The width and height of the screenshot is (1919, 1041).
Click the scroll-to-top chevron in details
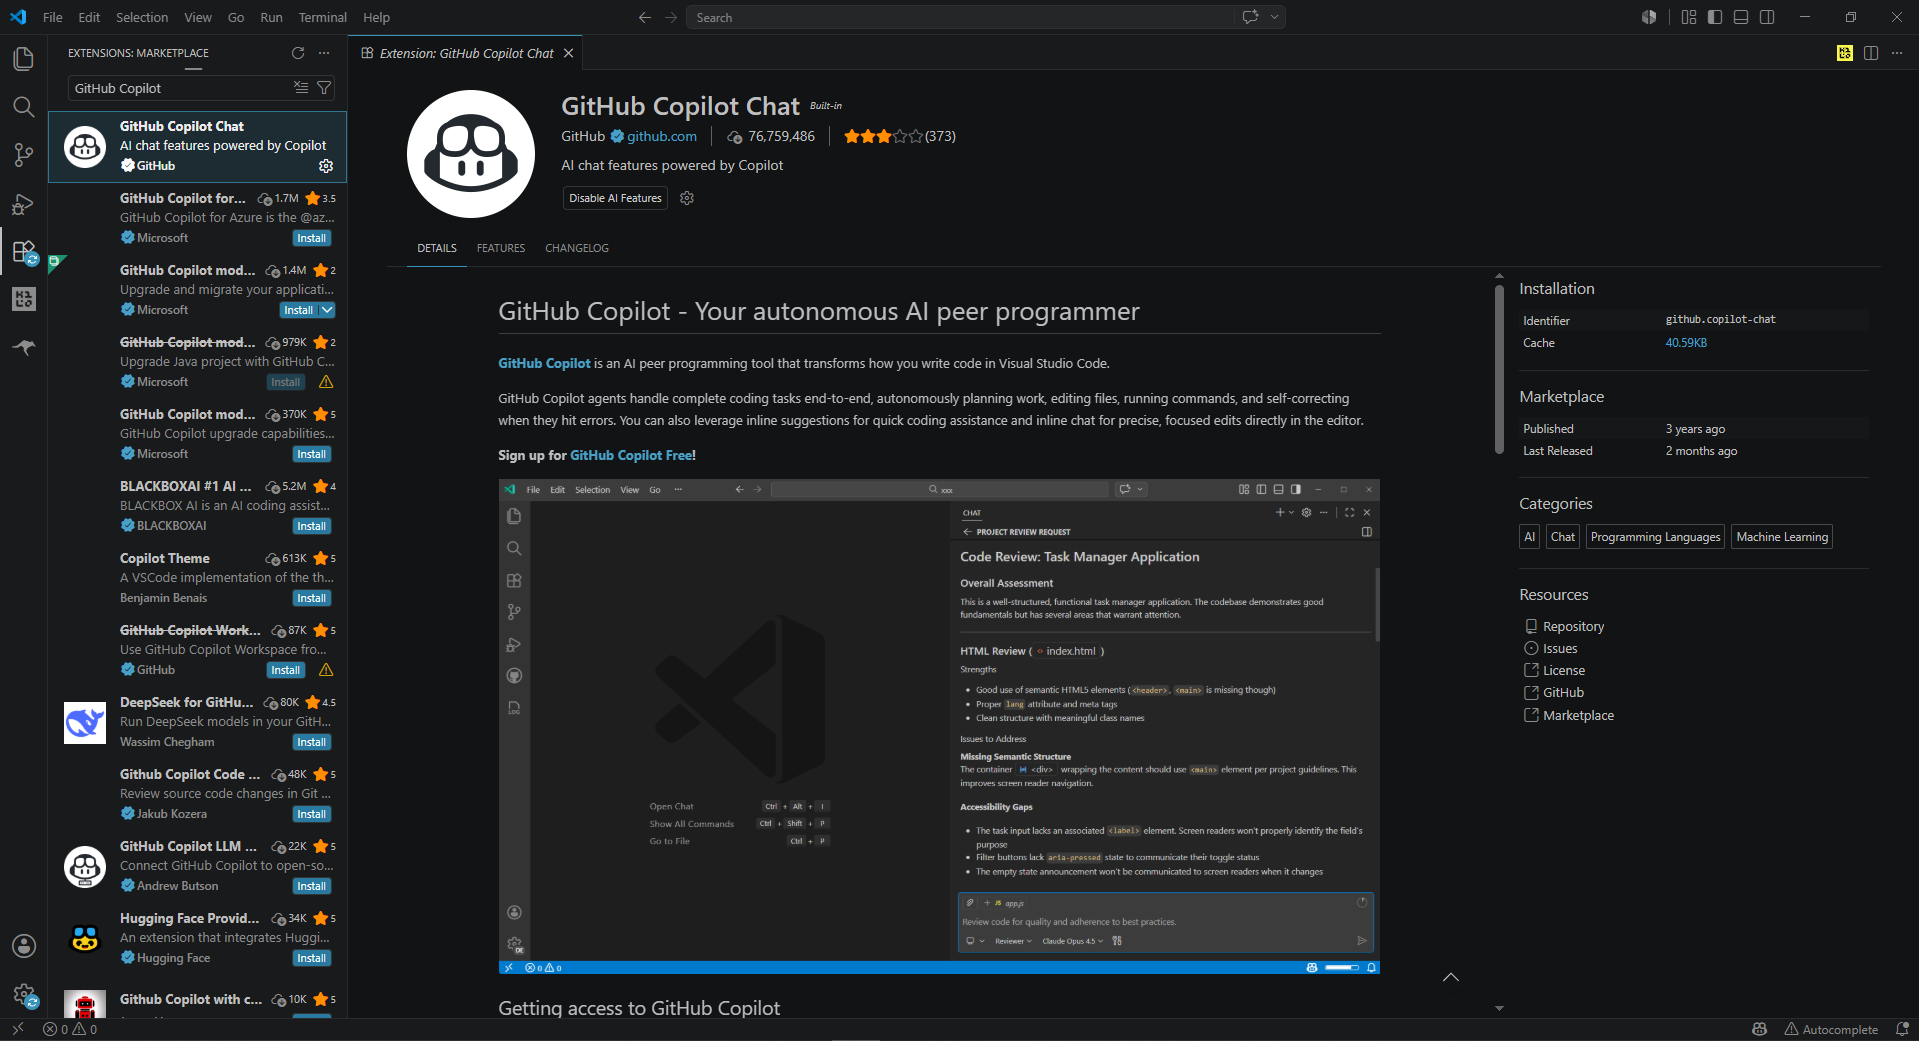click(x=1451, y=977)
